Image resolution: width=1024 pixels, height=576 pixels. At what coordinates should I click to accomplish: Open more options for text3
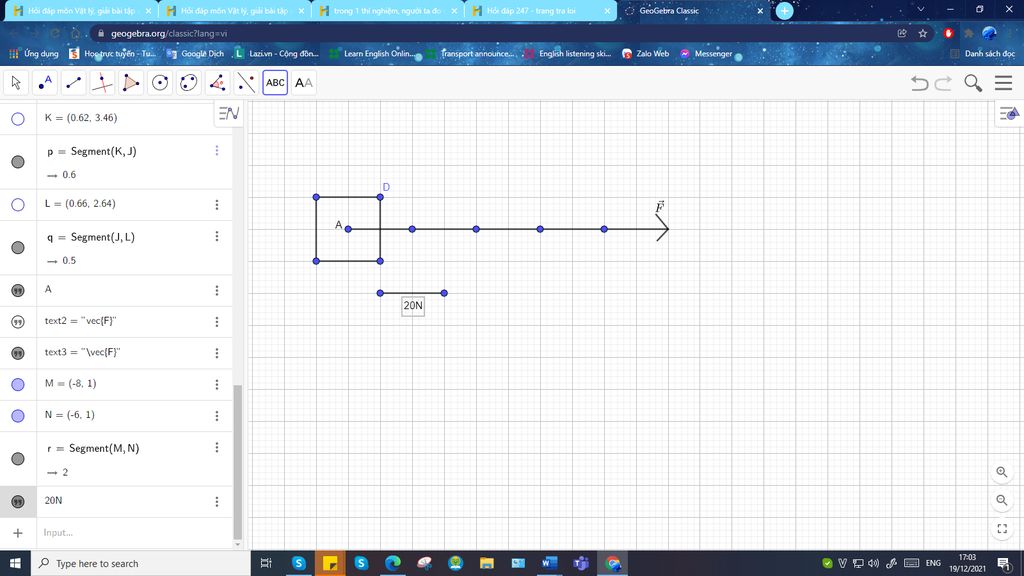tap(217, 353)
